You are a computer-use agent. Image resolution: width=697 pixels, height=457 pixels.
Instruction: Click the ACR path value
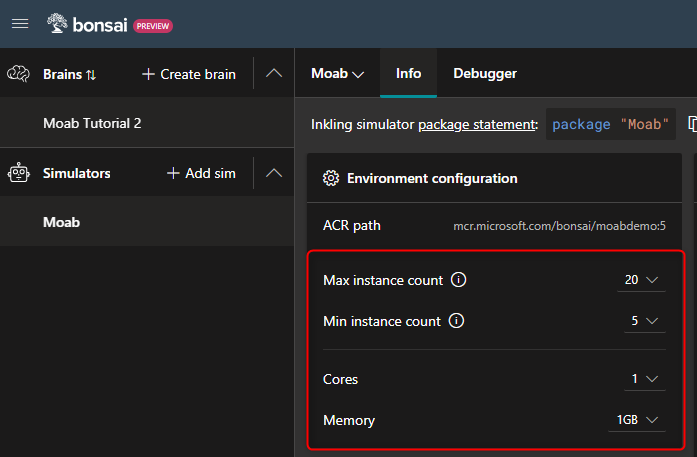click(x=559, y=226)
